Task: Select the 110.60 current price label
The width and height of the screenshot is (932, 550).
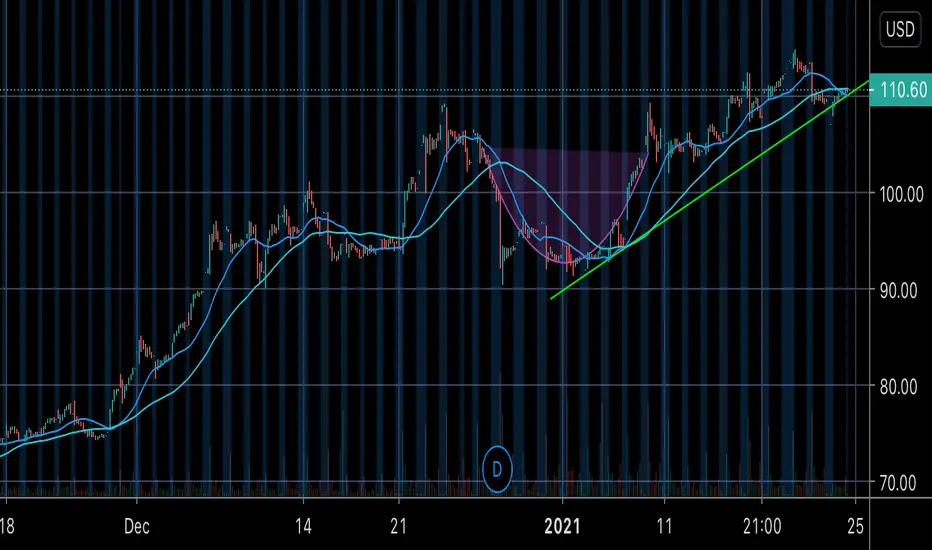Action: (900, 90)
